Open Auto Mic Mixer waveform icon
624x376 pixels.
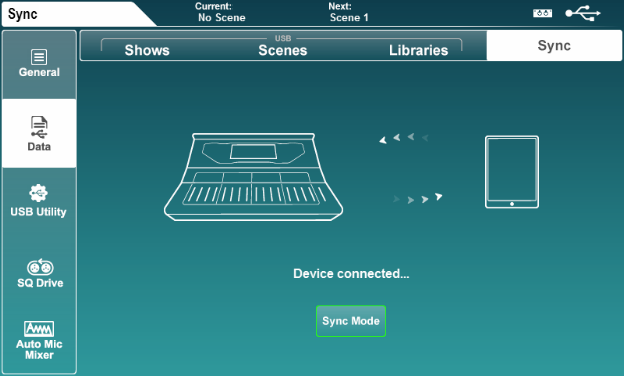click(x=39, y=329)
